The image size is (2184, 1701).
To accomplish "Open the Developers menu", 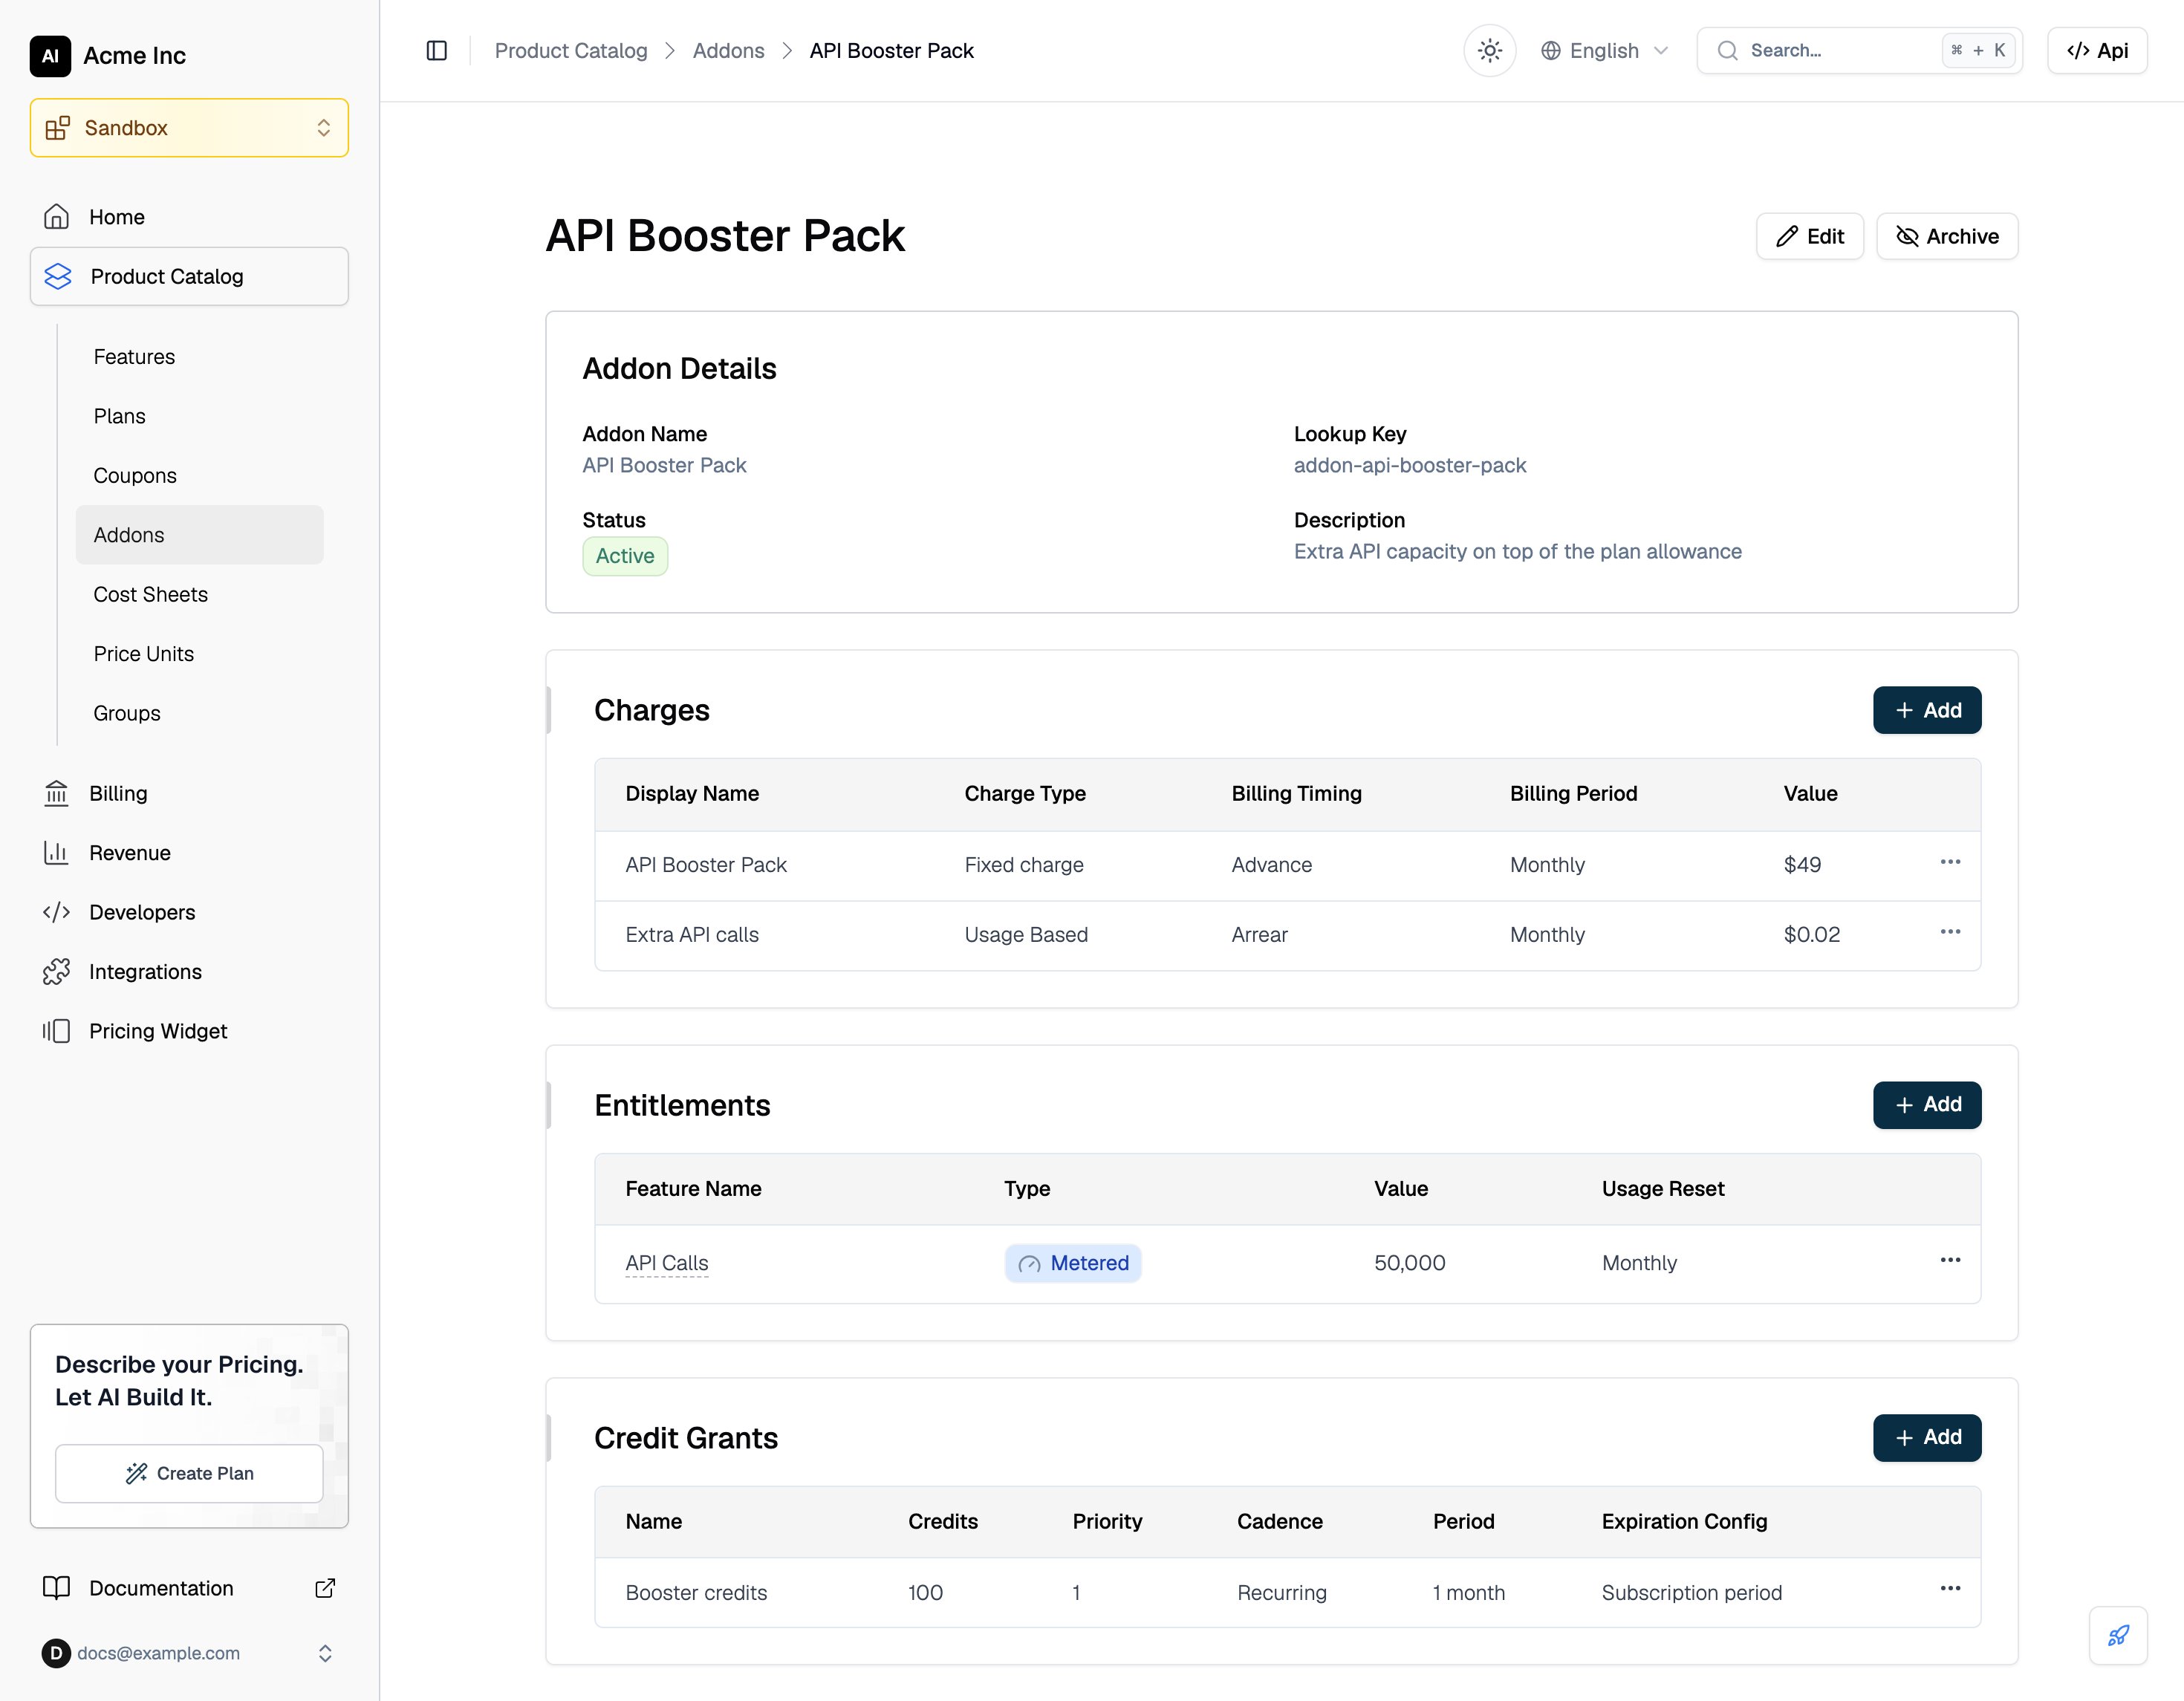I will 189,913.
